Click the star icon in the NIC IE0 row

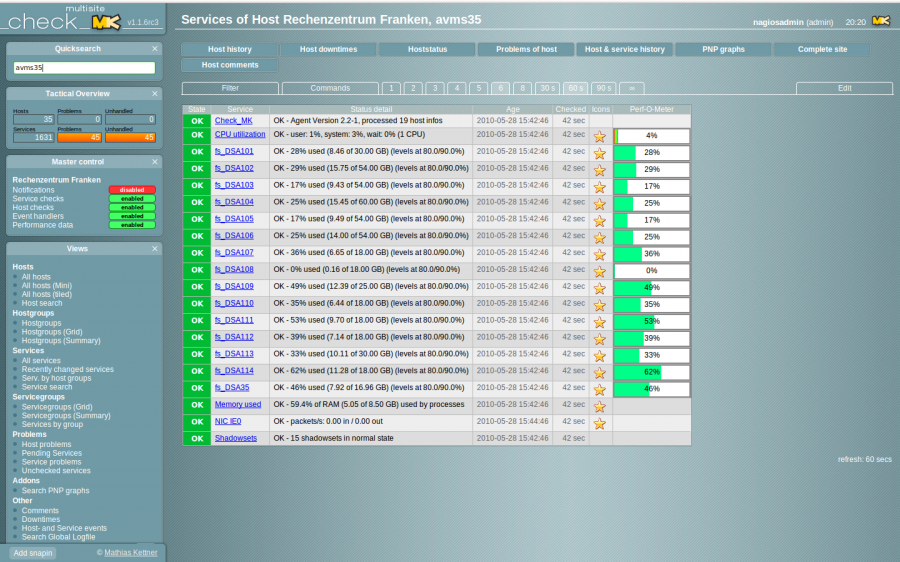(x=600, y=423)
